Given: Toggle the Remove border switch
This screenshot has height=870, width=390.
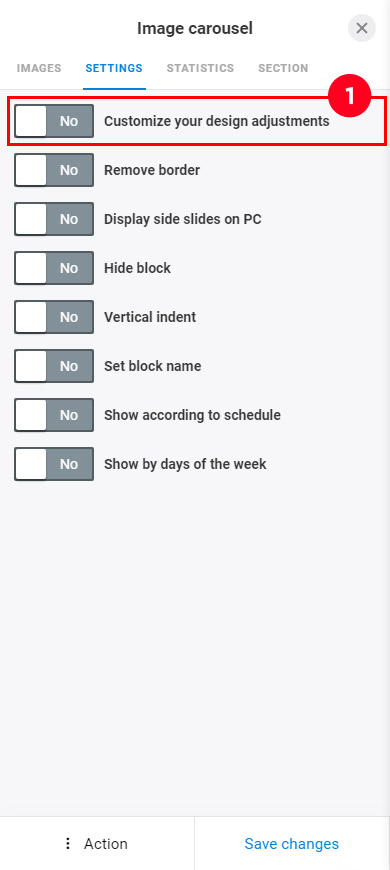Looking at the screenshot, I should coord(54,170).
